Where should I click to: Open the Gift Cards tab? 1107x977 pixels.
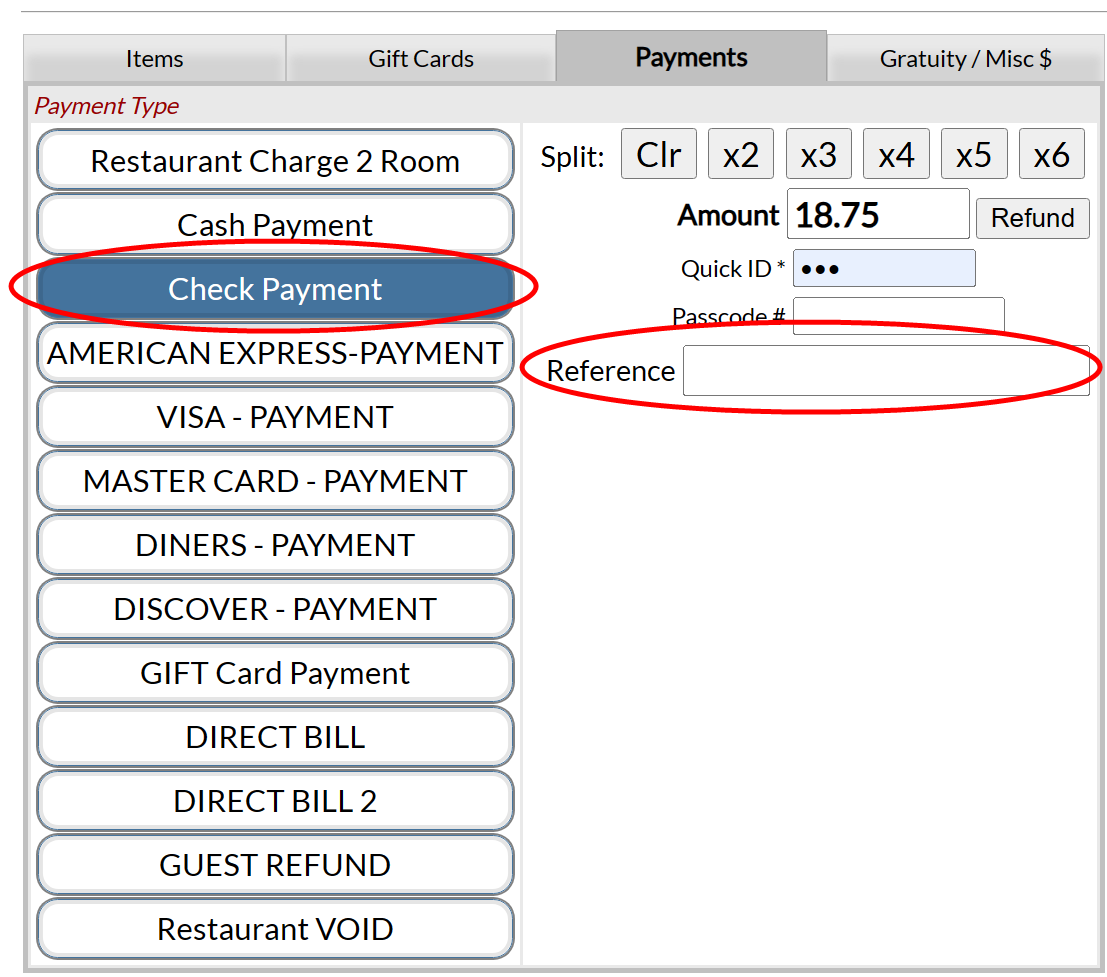coord(421,59)
